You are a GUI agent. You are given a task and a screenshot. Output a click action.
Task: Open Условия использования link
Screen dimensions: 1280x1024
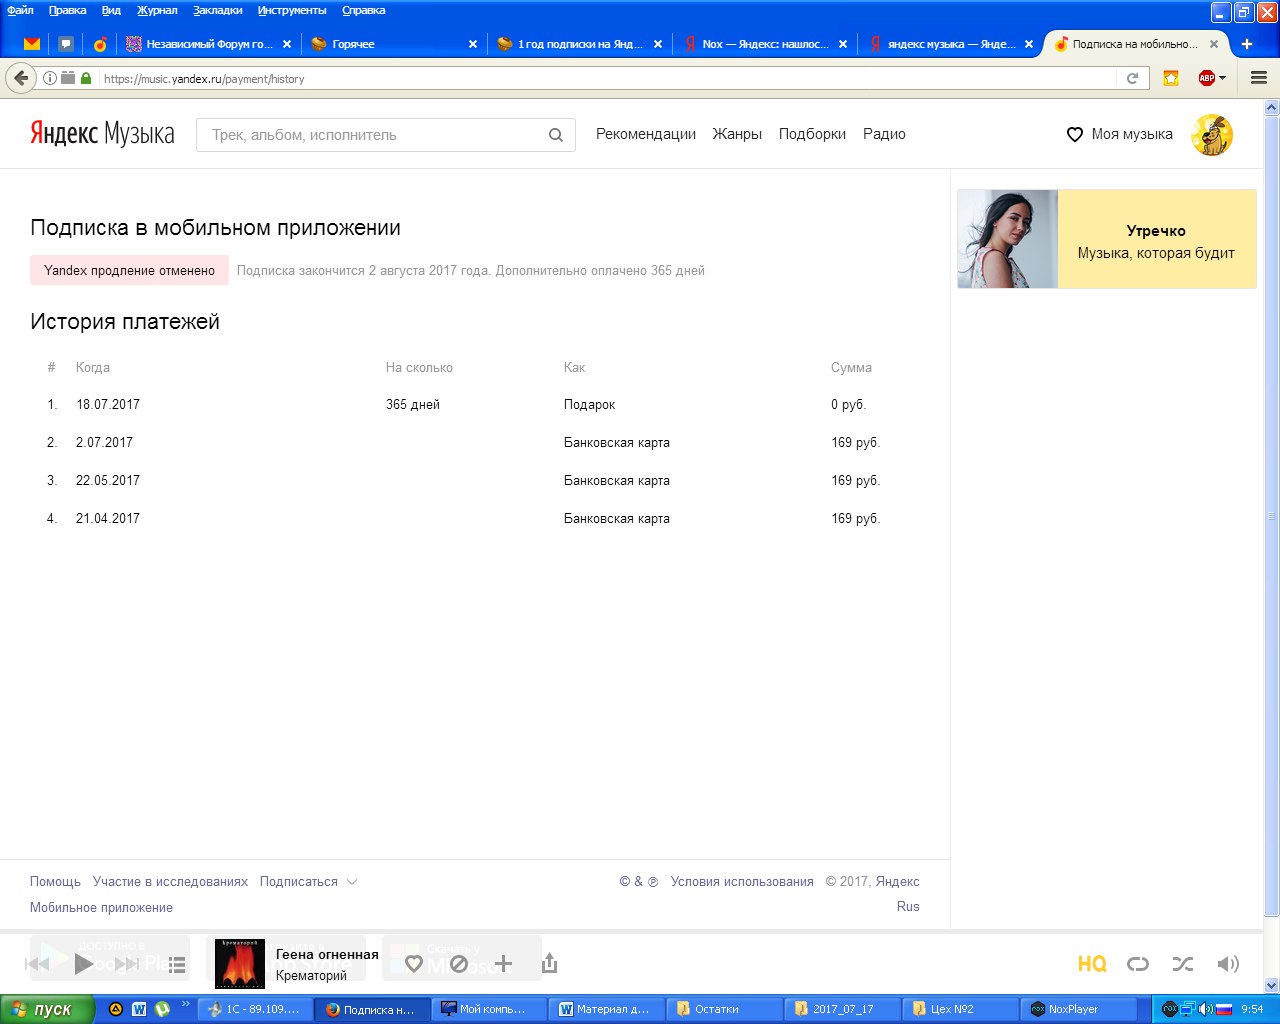742,882
